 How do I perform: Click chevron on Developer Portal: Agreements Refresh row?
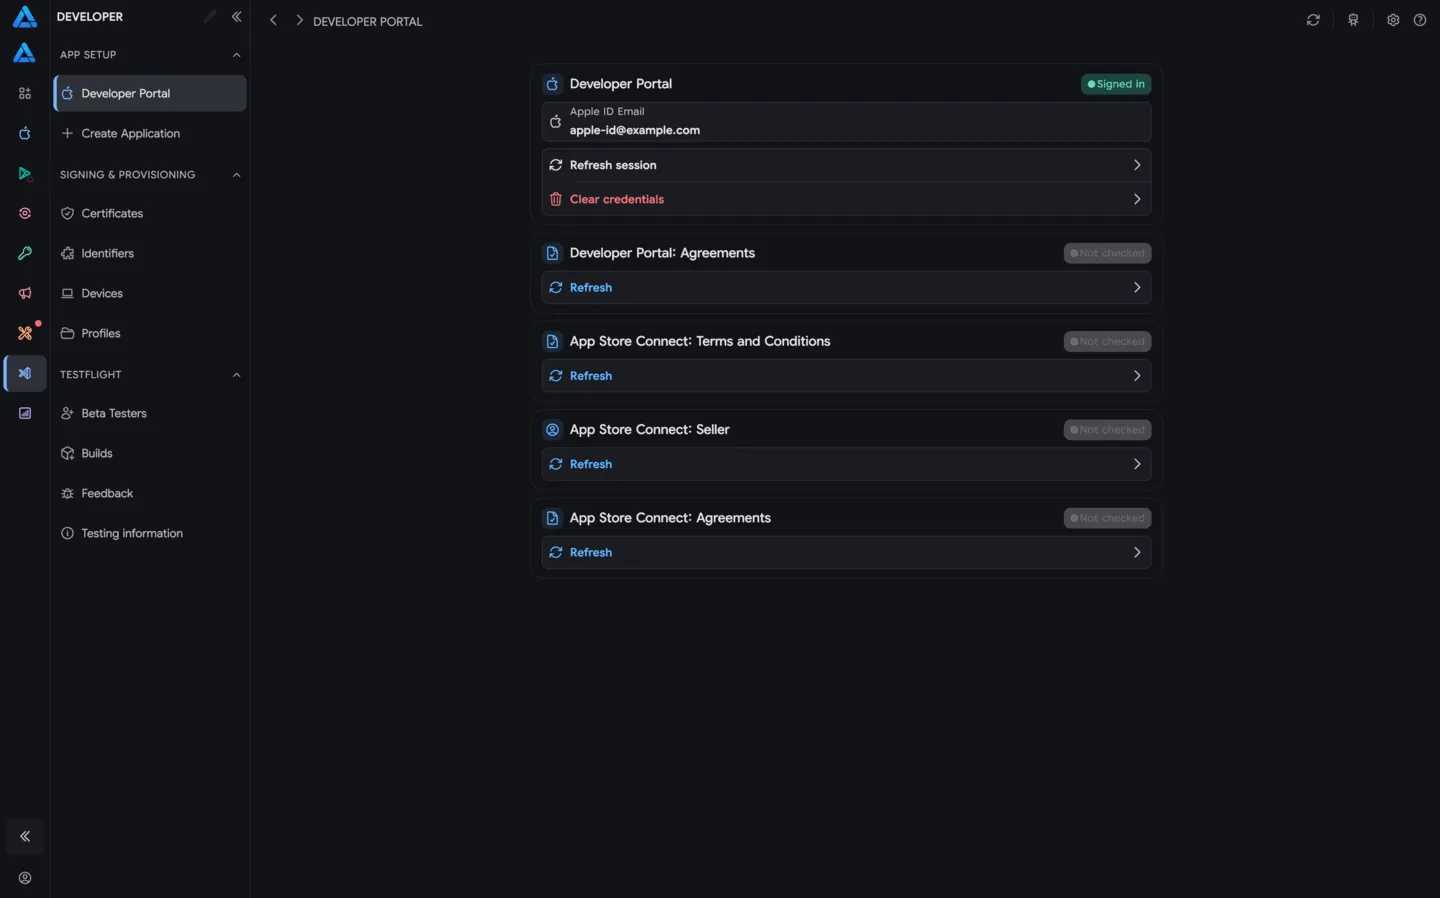(x=1137, y=287)
